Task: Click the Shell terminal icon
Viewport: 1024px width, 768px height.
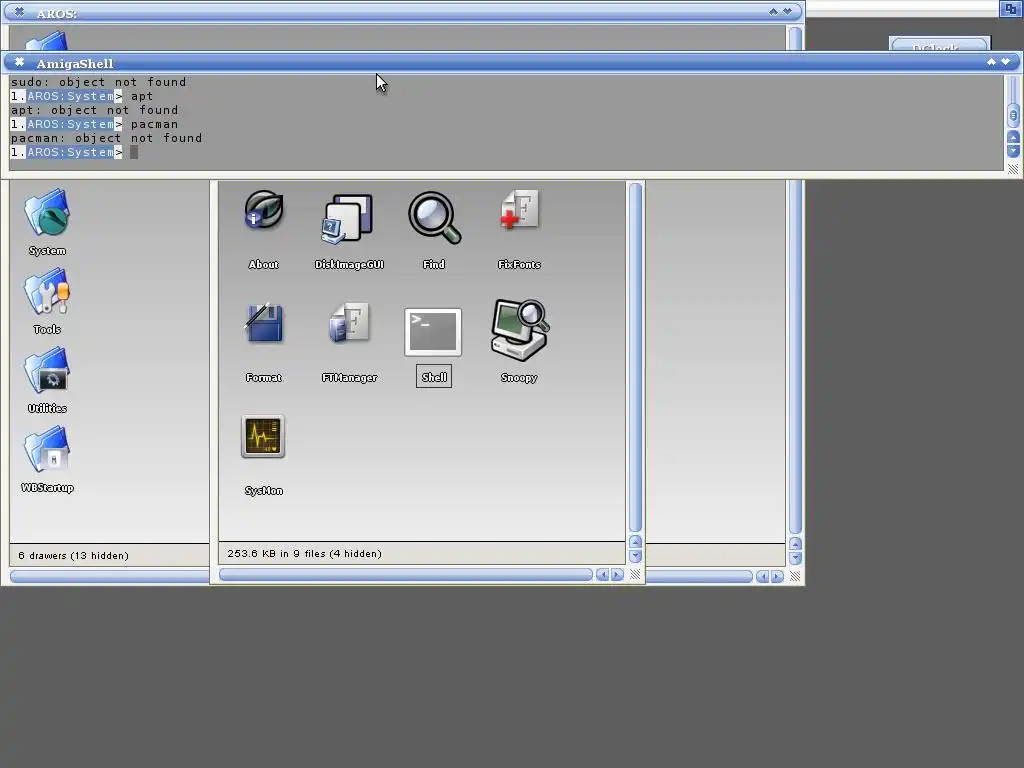Action: (433, 332)
